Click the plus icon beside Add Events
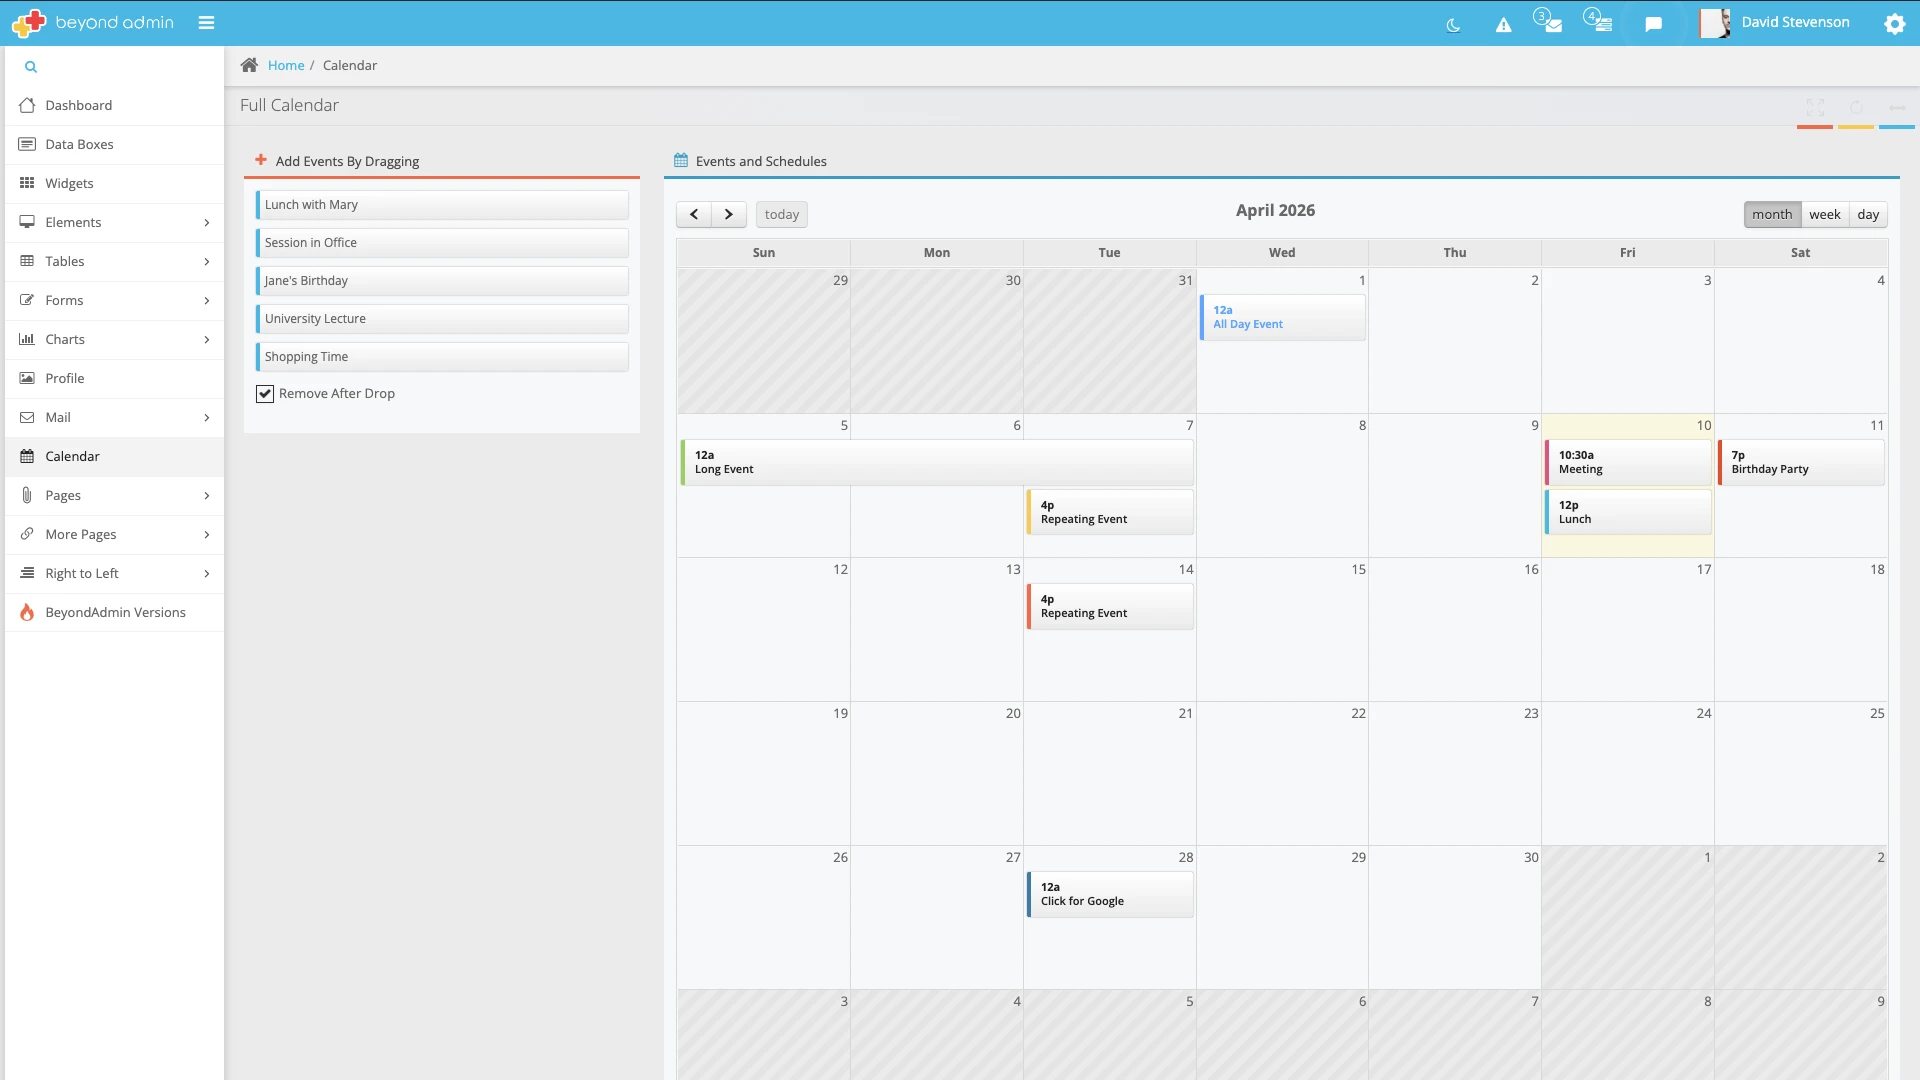 pyautogui.click(x=261, y=160)
